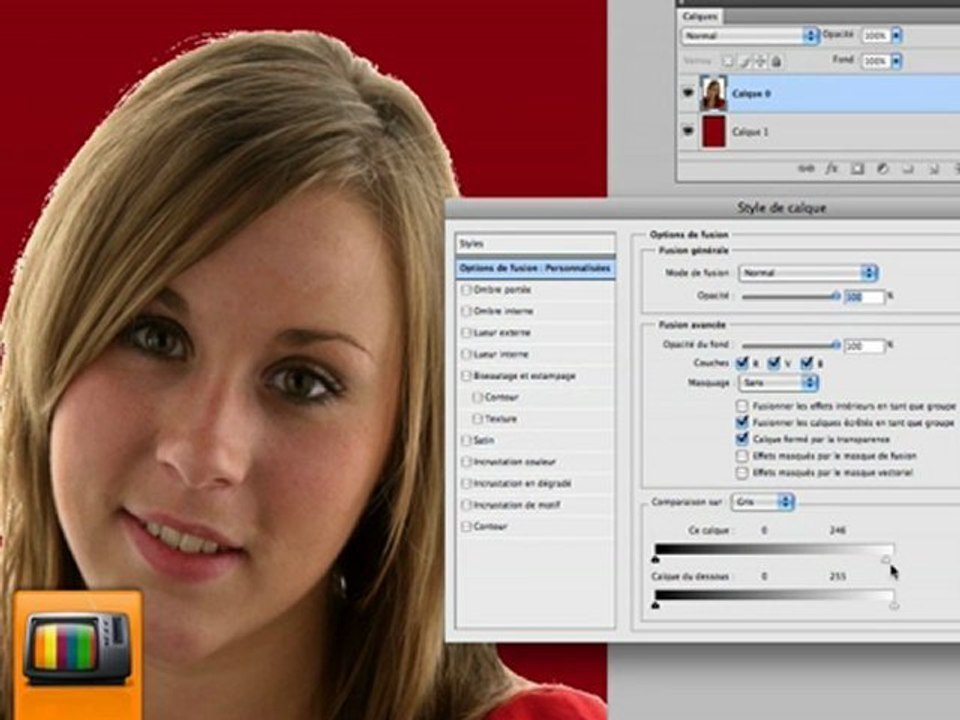This screenshot has width=960, height=720.
Task: Click the Opacité du fond slider handle
Action: pos(836,346)
